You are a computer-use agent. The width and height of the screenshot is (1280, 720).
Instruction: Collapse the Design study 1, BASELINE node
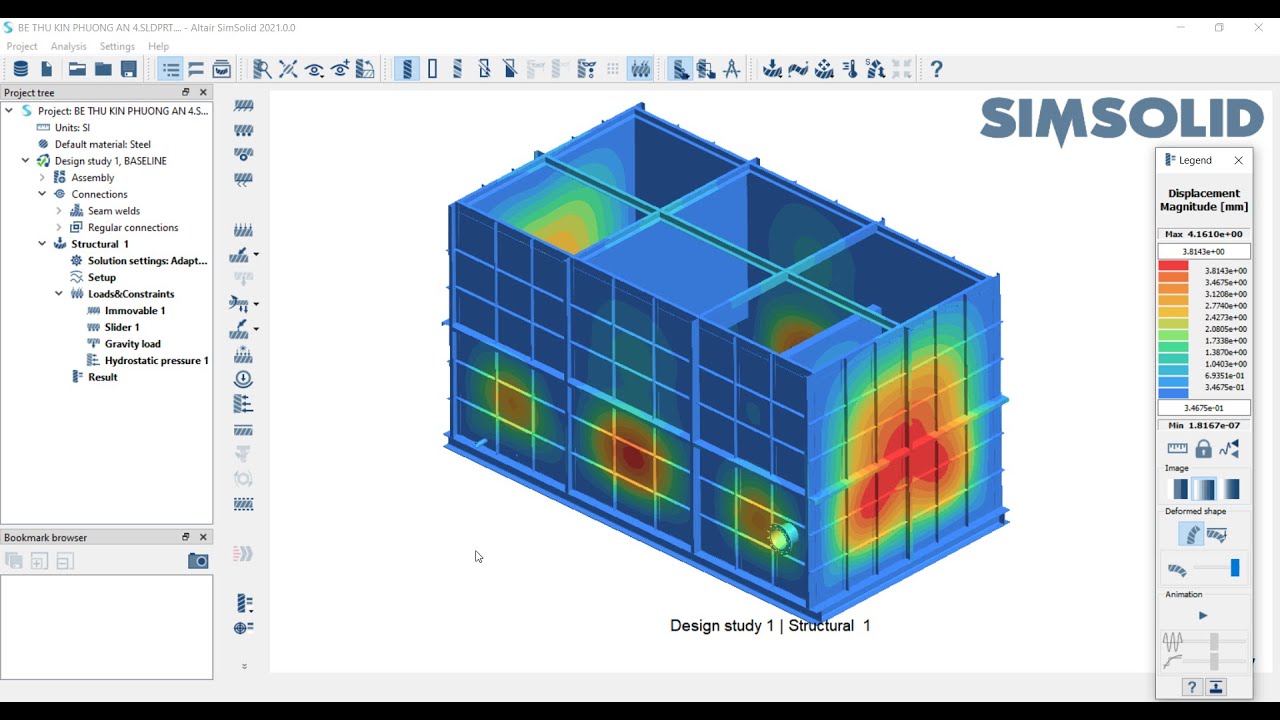coord(25,160)
